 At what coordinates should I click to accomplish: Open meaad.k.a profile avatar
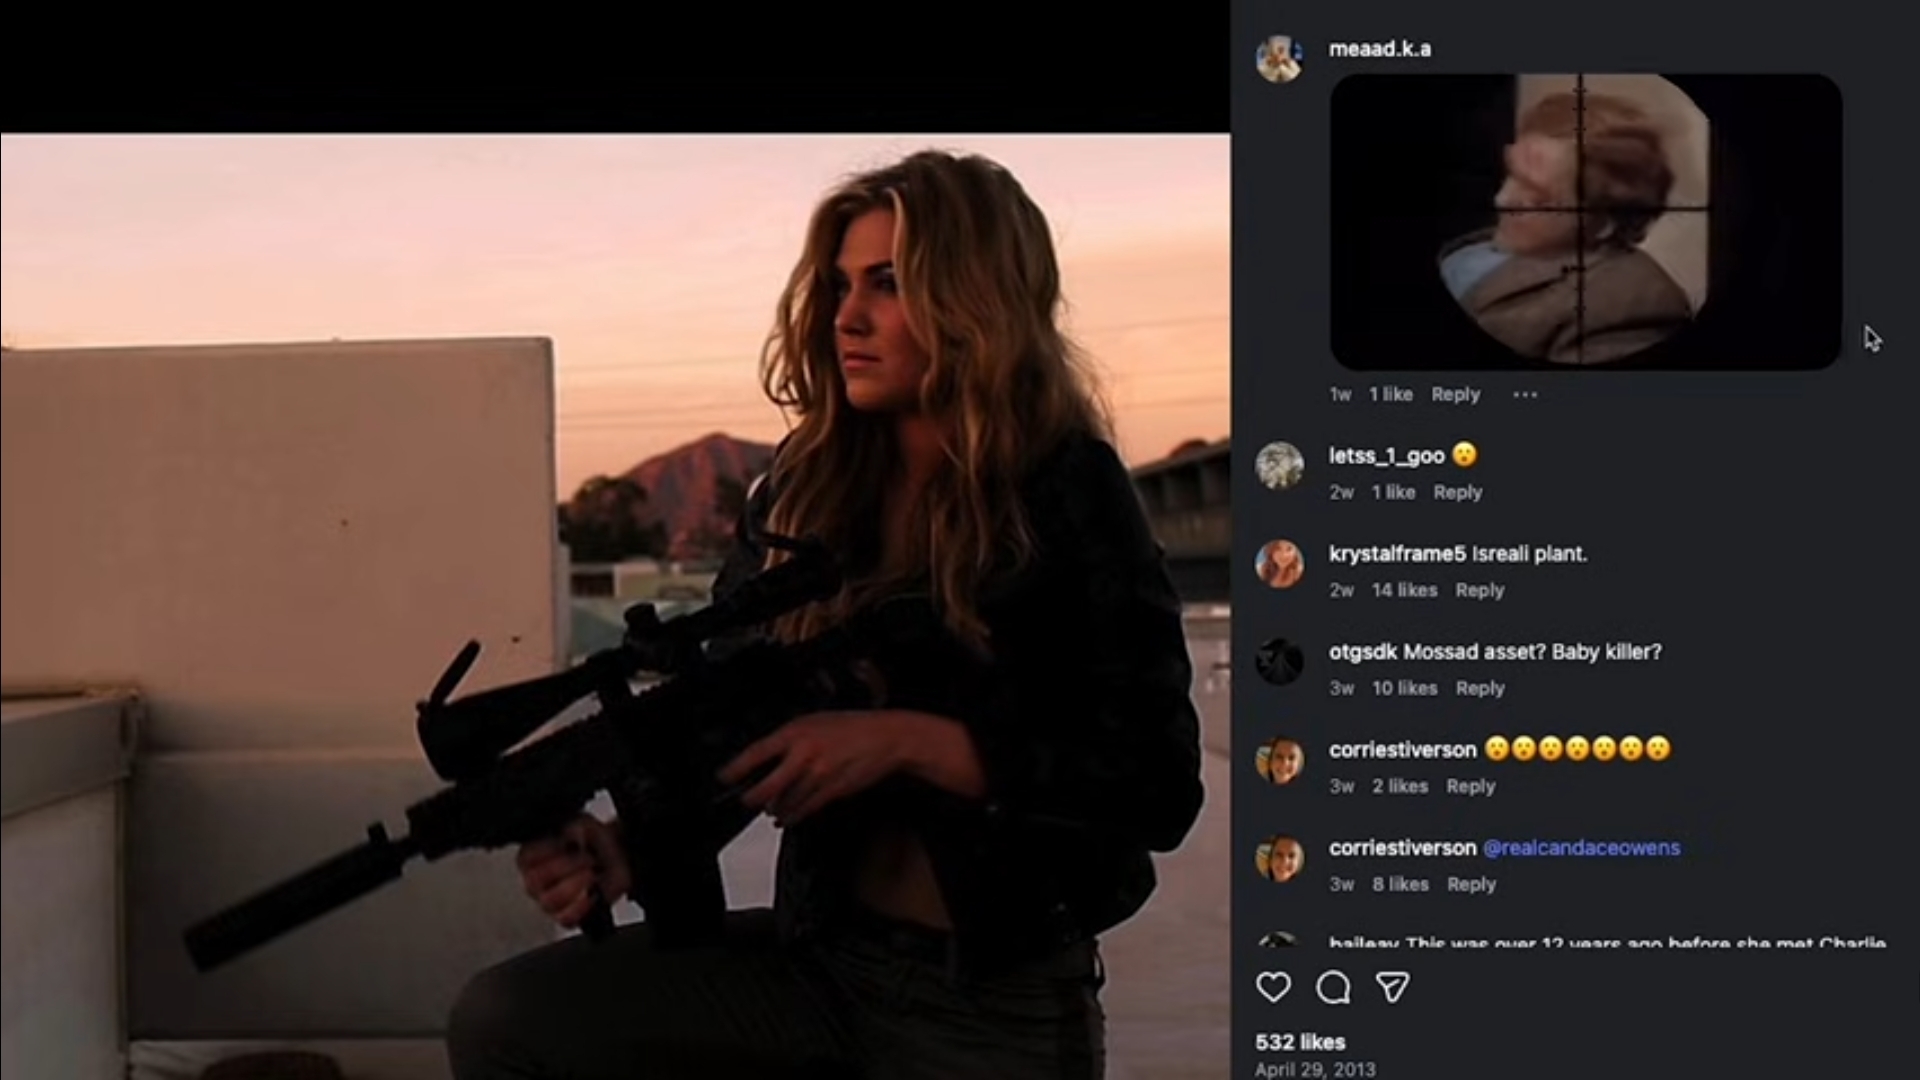pos(1279,59)
